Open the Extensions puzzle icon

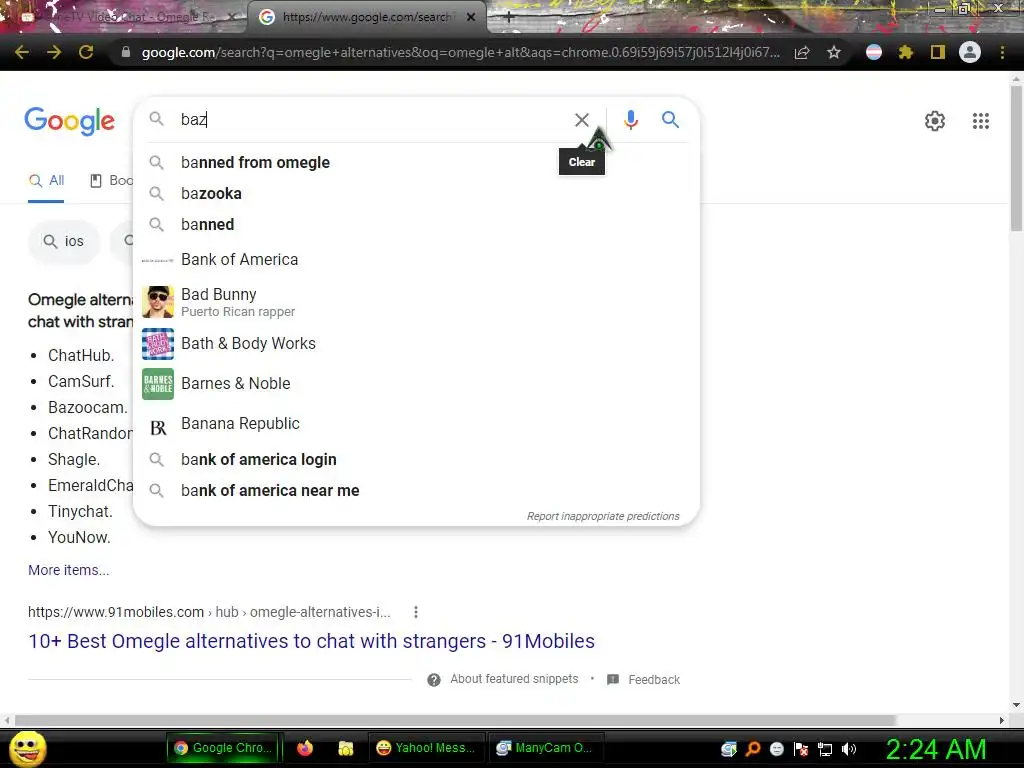click(x=905, y=52)
